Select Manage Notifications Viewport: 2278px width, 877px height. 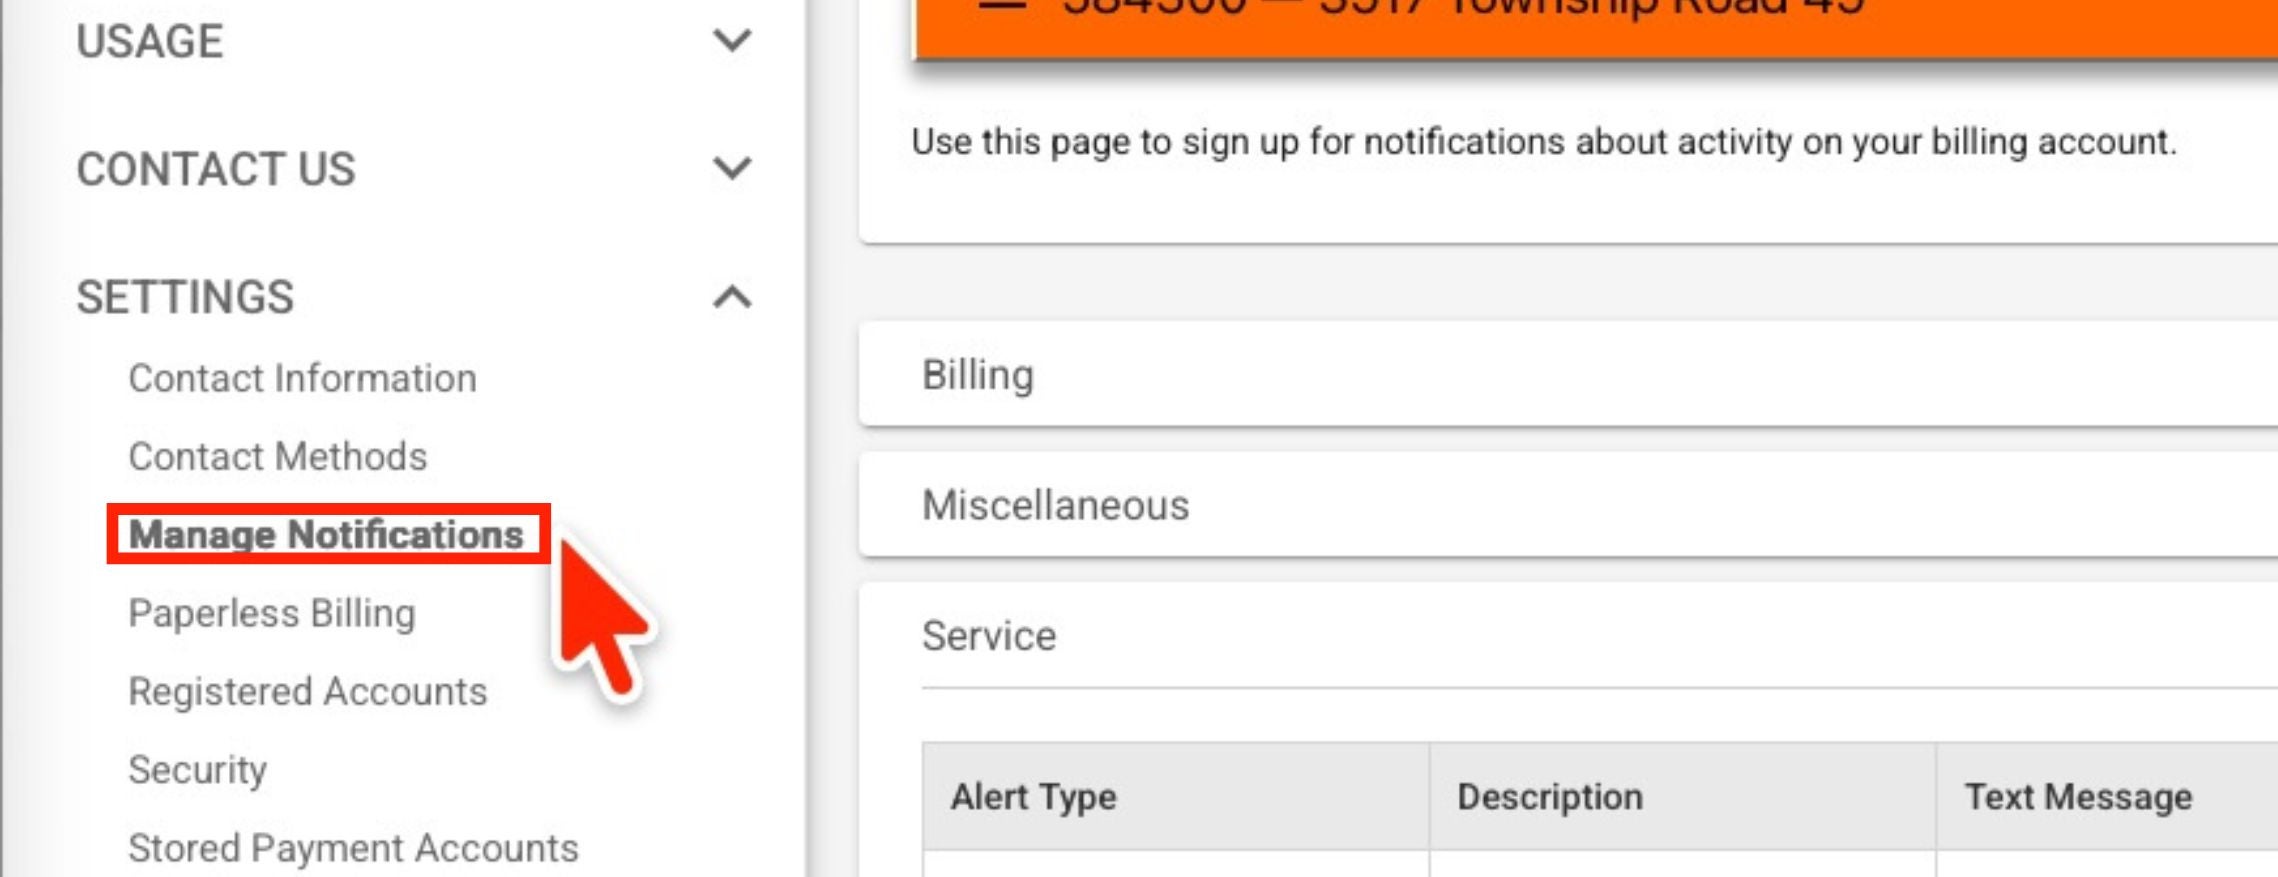point(326,534)
